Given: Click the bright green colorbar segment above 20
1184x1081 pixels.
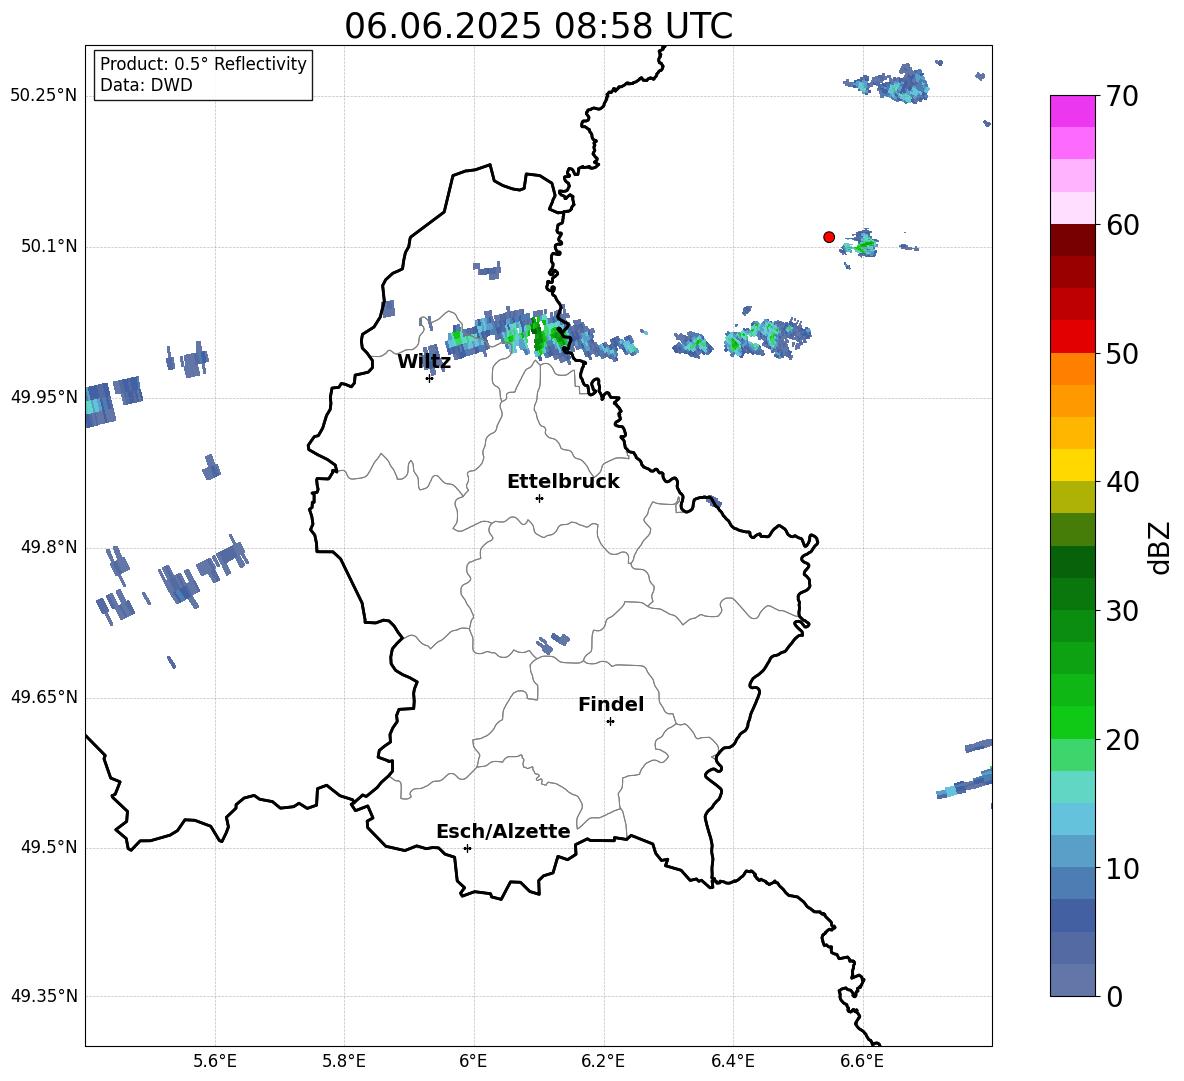Looking at the screenshot, I should pos(1072,722).
